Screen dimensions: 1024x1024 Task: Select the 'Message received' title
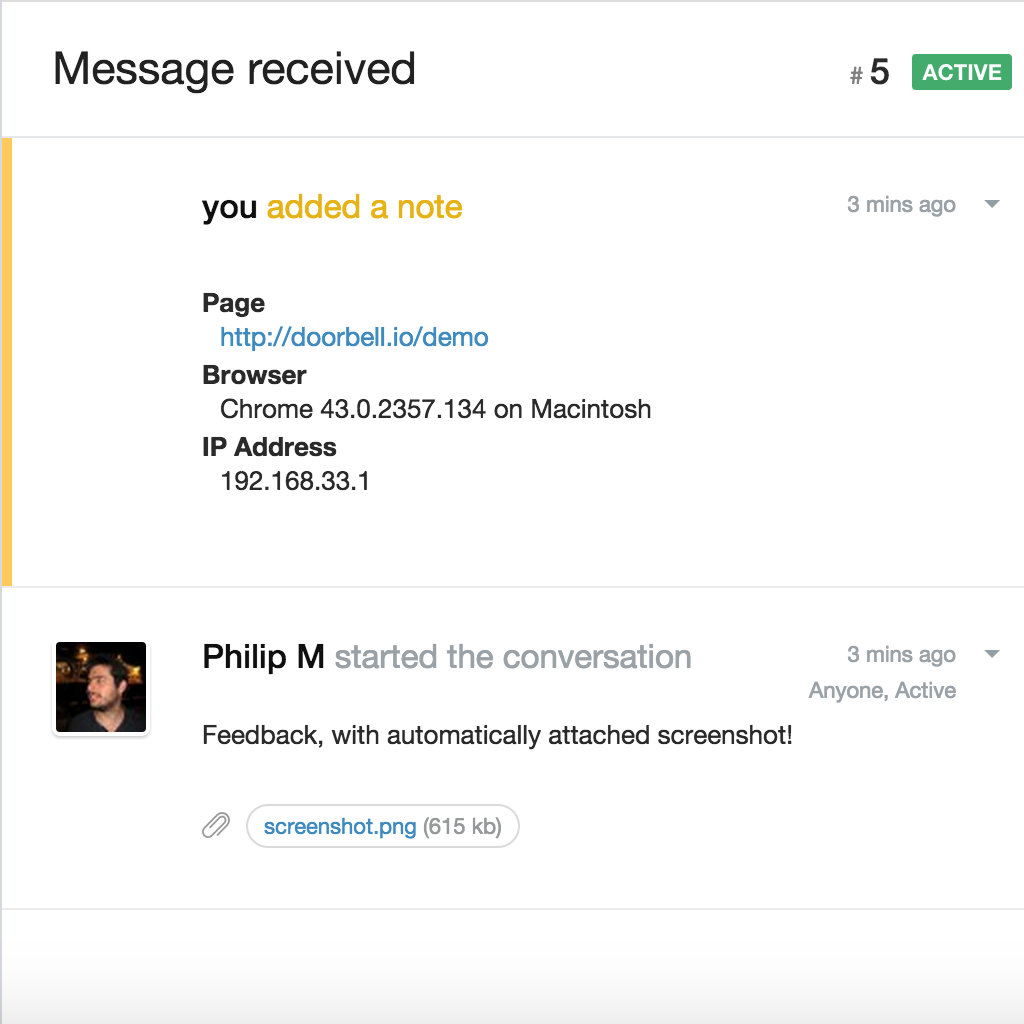[234, 69]
